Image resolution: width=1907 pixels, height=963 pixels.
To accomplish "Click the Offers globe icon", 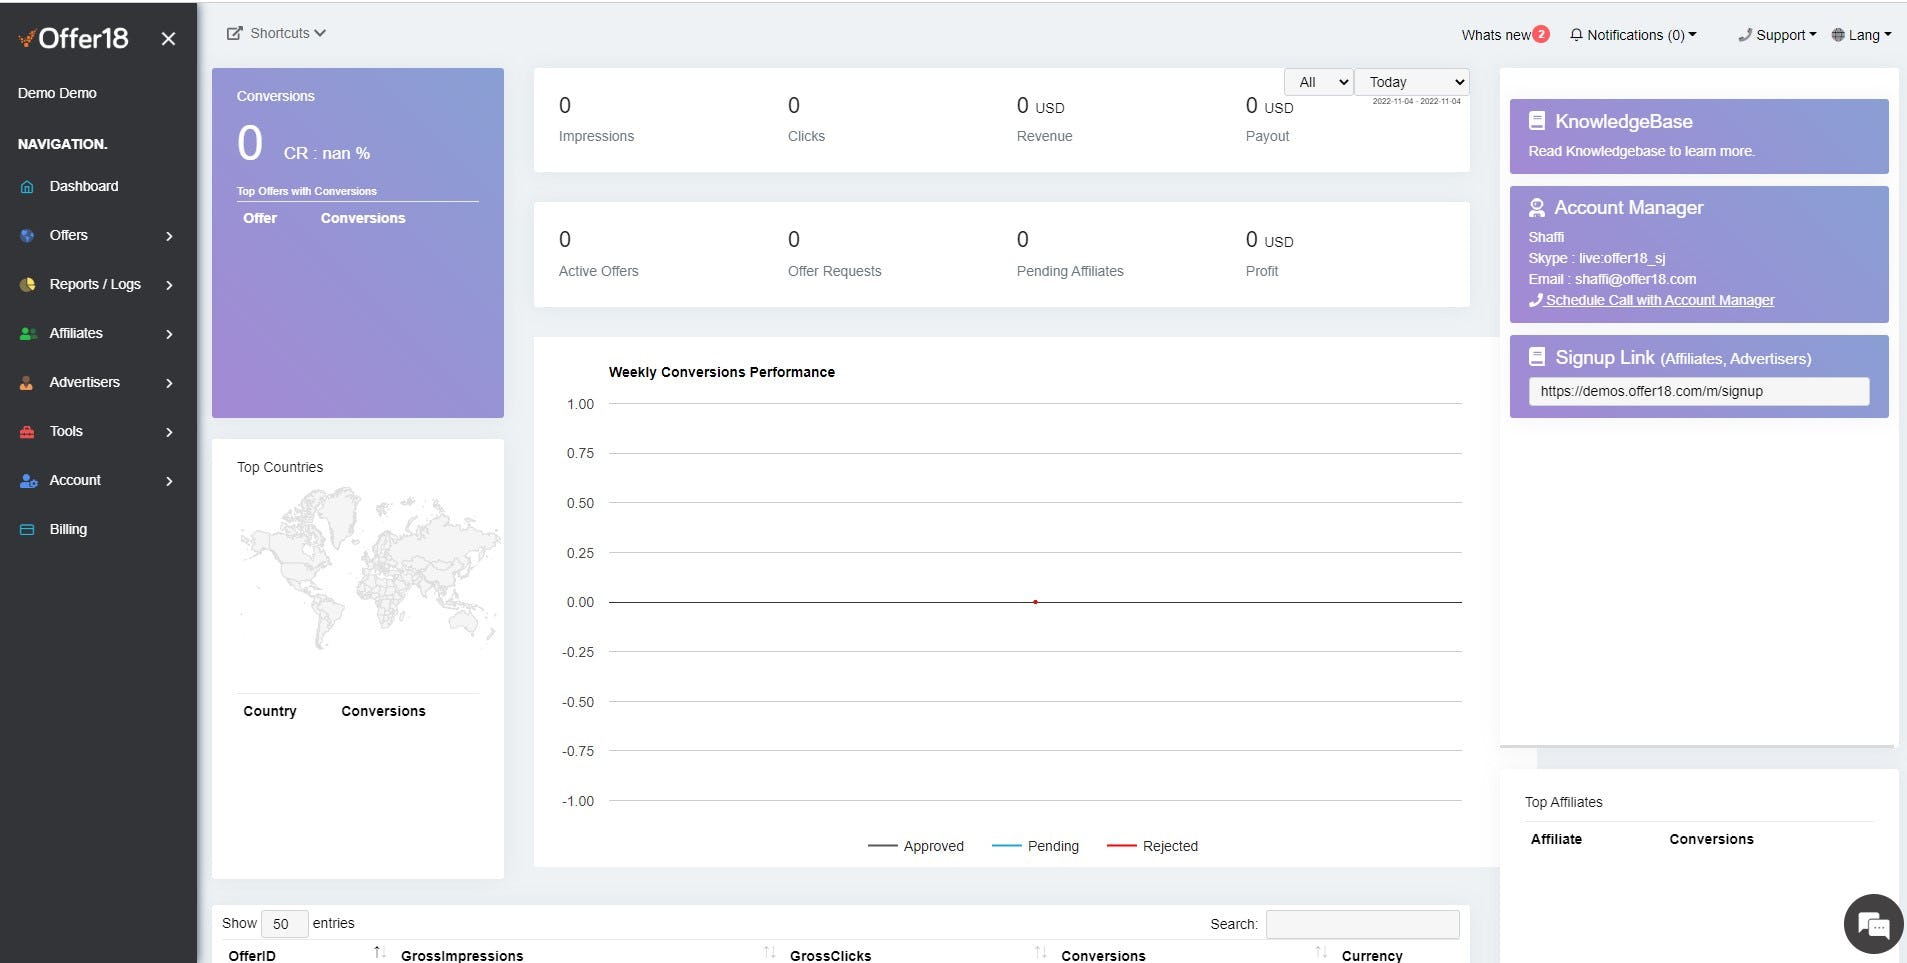I will pos(27,236).
